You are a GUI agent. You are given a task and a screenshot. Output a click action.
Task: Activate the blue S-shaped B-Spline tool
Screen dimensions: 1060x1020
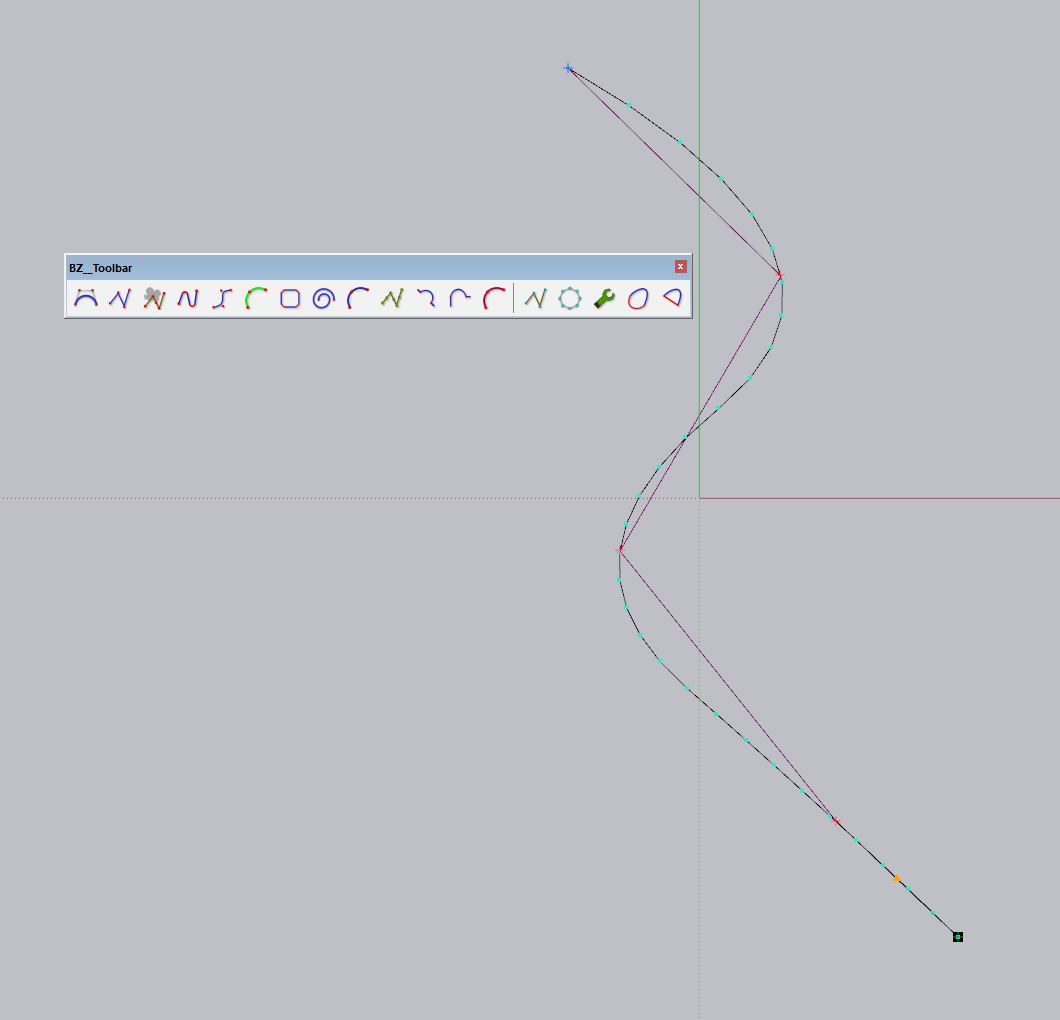pyautogui.click(x=188, y=298)
